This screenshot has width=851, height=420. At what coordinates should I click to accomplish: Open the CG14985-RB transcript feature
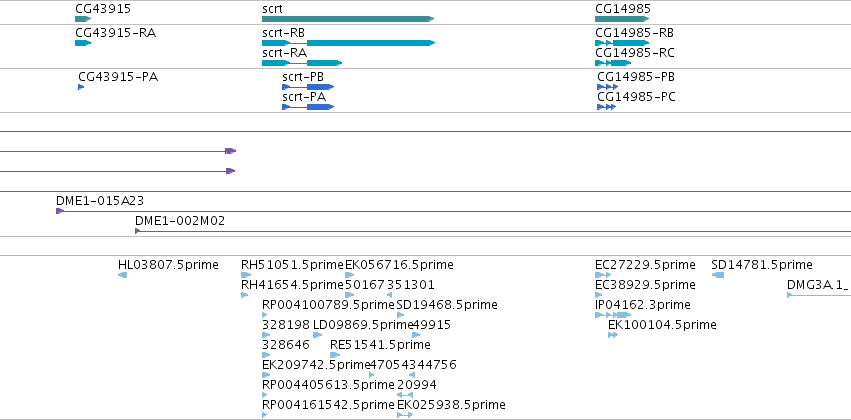click(622, 43)
